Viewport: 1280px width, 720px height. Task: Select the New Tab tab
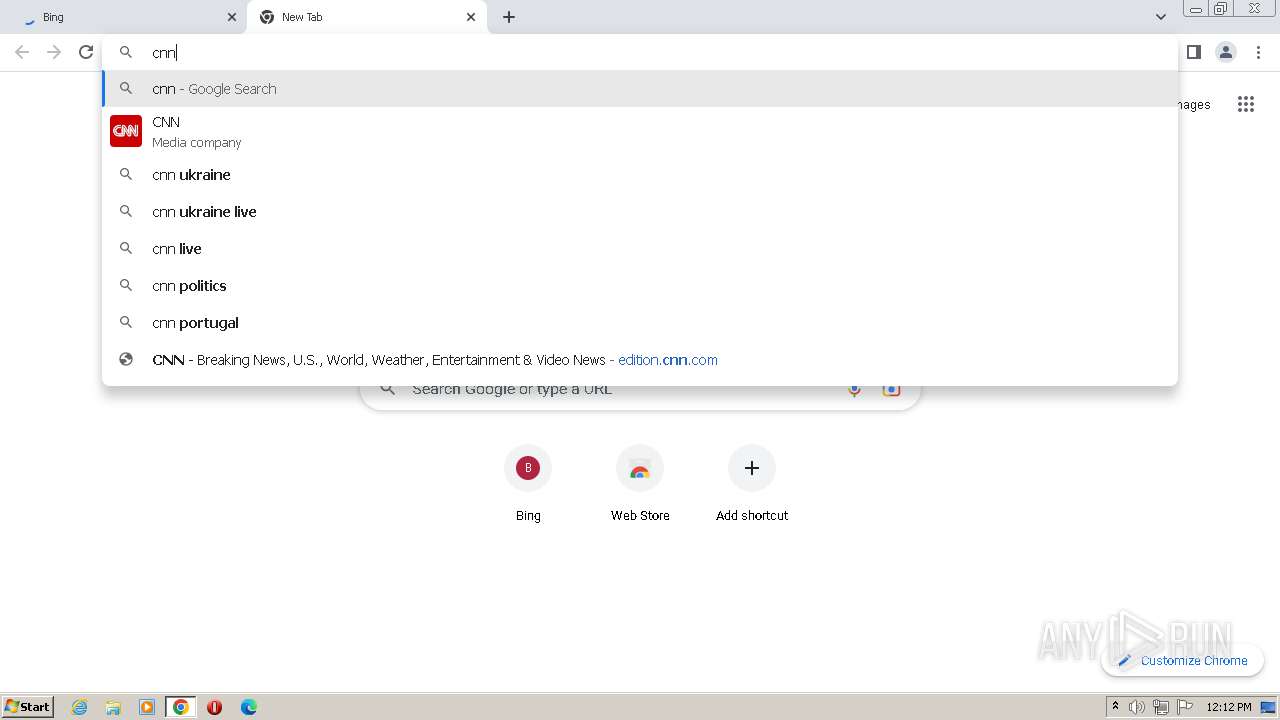(x=367, y=17)
